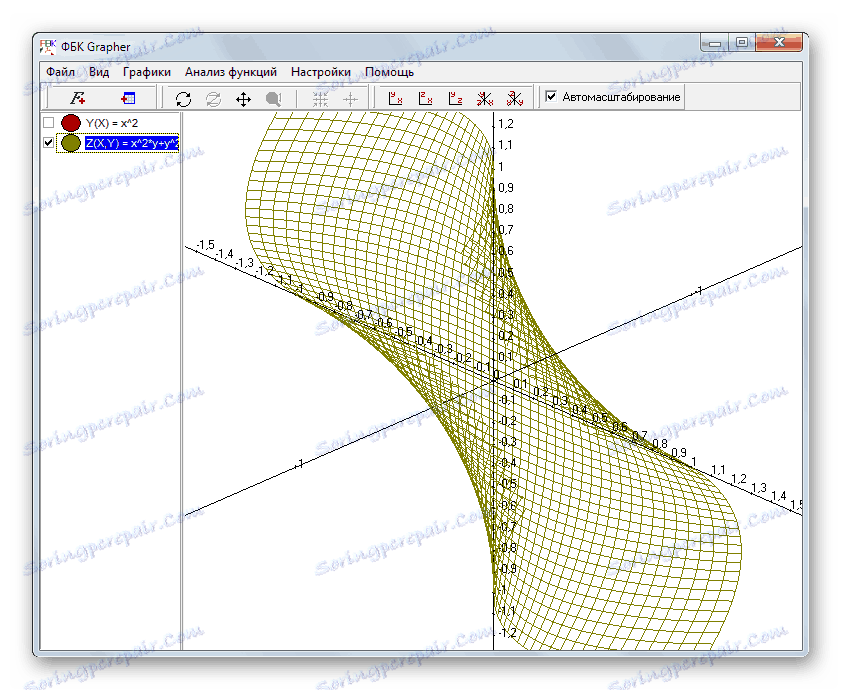Click the Yx plane view icon
842x690 pixels.
coord(394,98)
